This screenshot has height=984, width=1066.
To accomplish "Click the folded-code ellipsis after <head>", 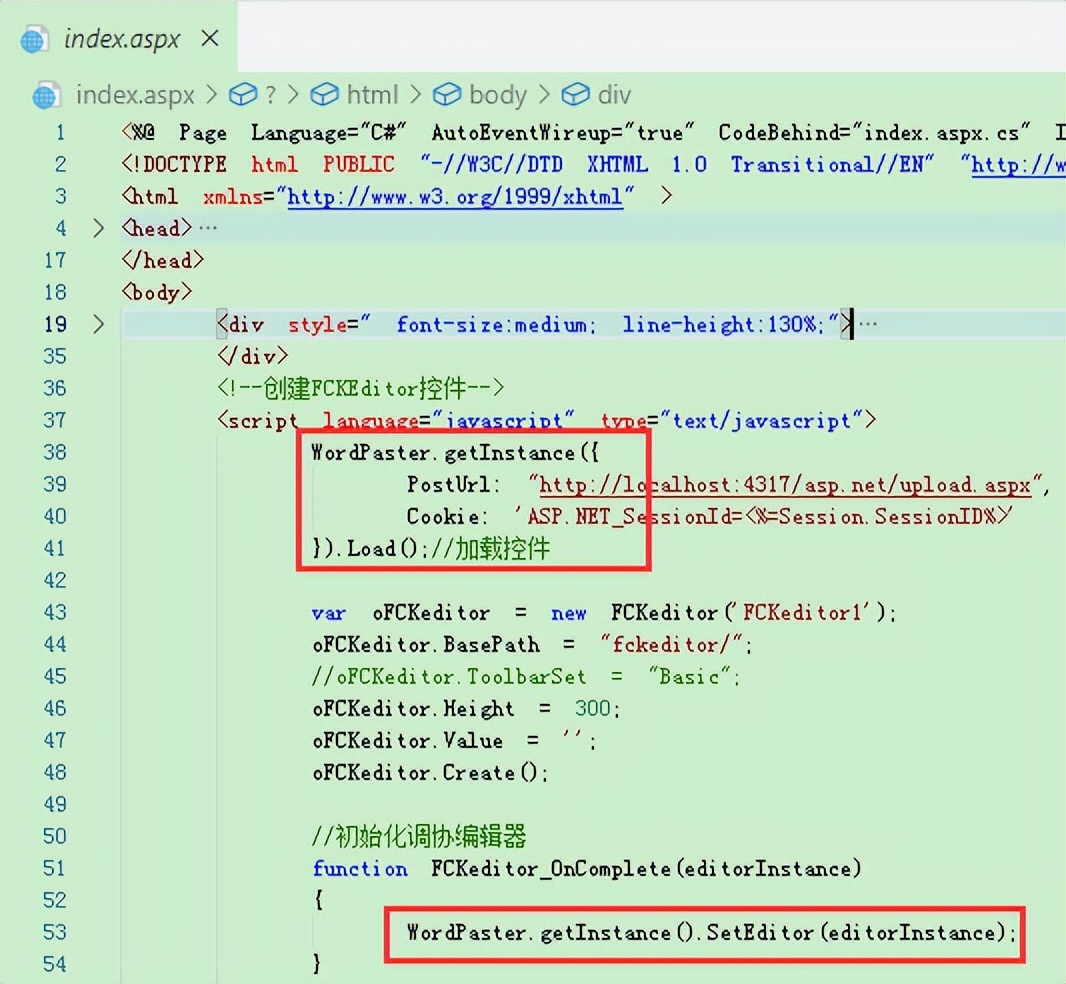I will pyautogui.click(x=208, y=228).
